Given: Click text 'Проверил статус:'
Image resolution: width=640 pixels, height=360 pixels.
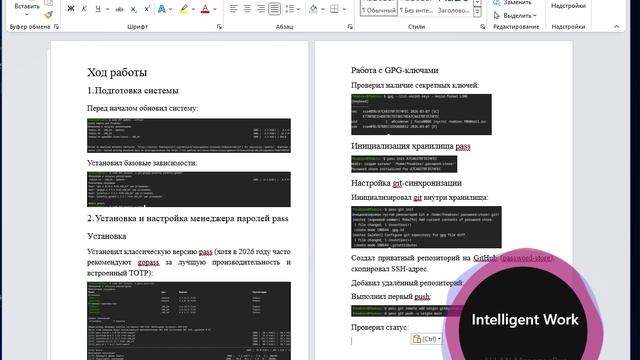Looking at the screenshot, I should tap(380, 327).
